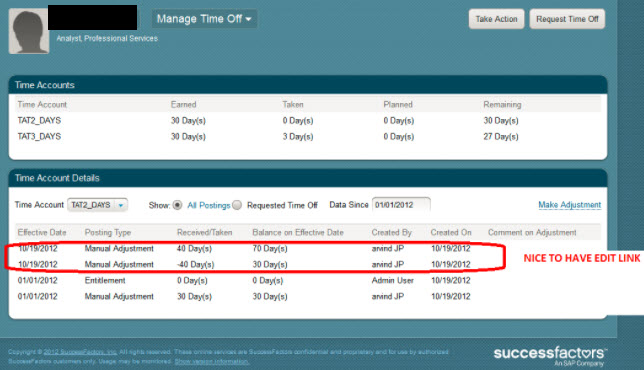Click the Analyst, Professional Services subtitle
Viewport: 644px width, 370px height.
(107, 38)
